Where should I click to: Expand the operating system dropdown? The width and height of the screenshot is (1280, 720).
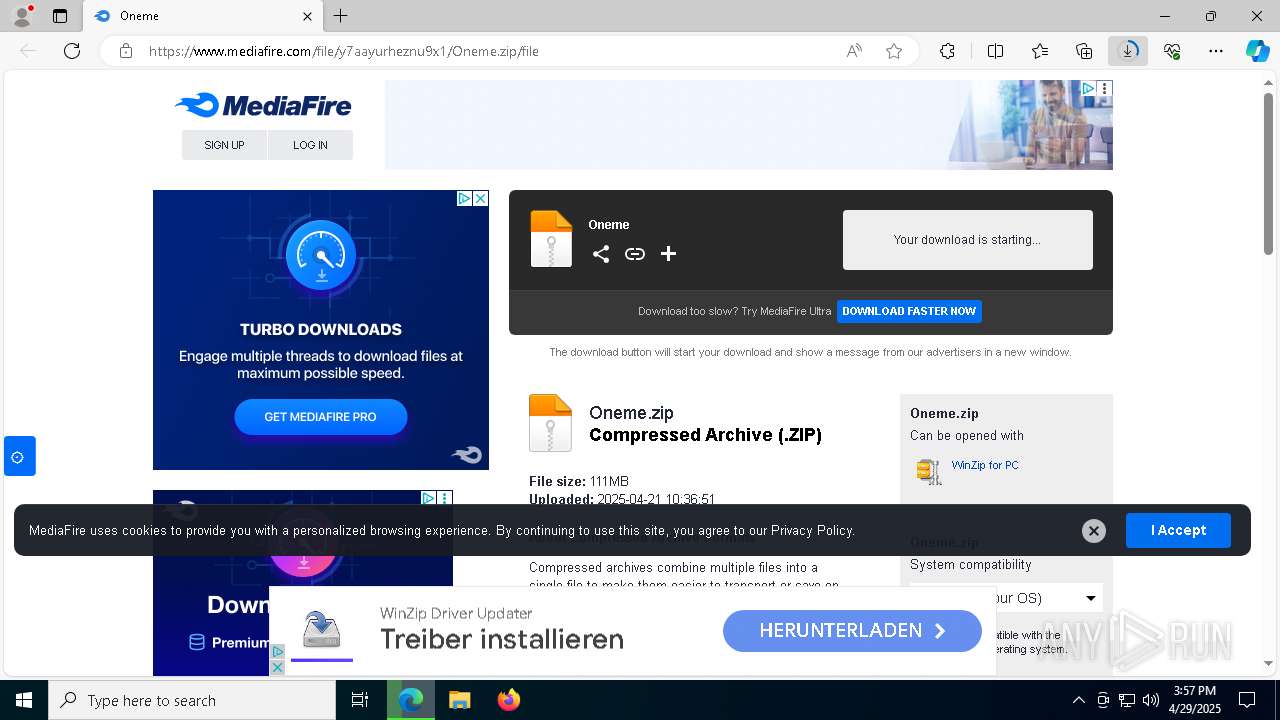pos(1006,598)
